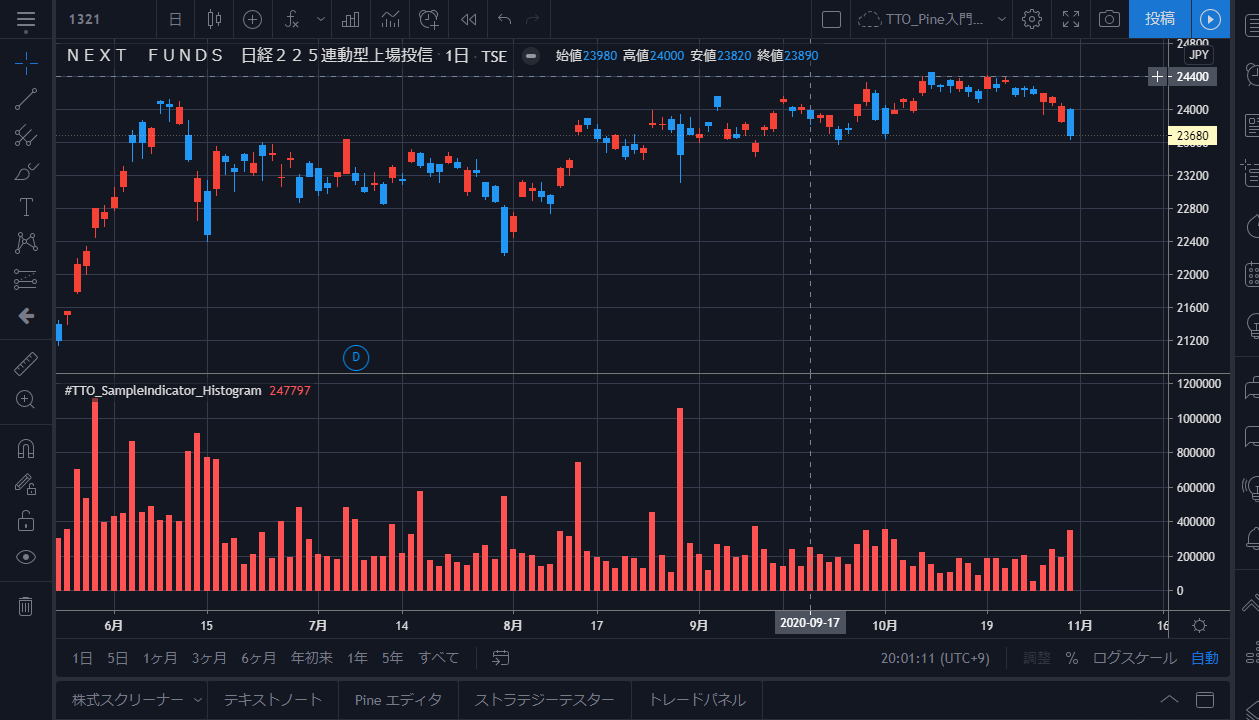
Task: Open the JPY currency selector
Action: (x=1199, y=55)
